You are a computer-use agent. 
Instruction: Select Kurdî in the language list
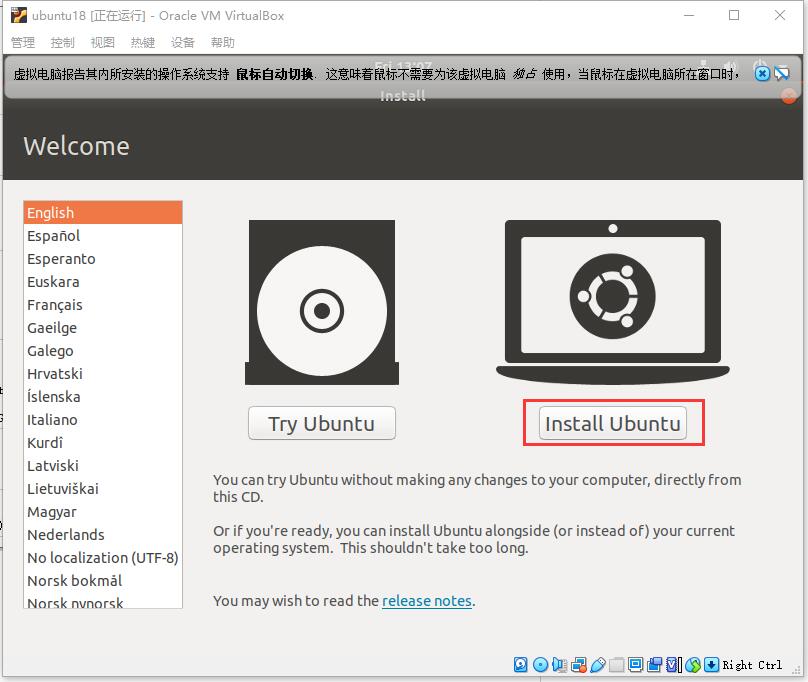click(x=103, y=442)
